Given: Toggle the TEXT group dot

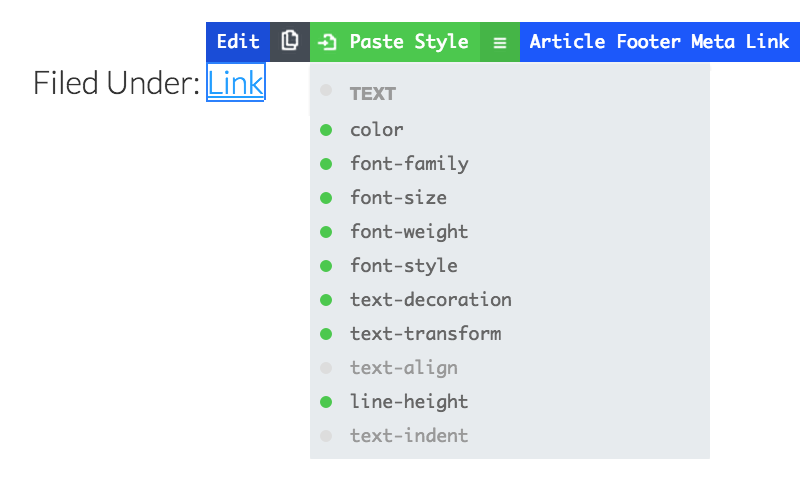Looking at the screenshot, I should [326, 90].
